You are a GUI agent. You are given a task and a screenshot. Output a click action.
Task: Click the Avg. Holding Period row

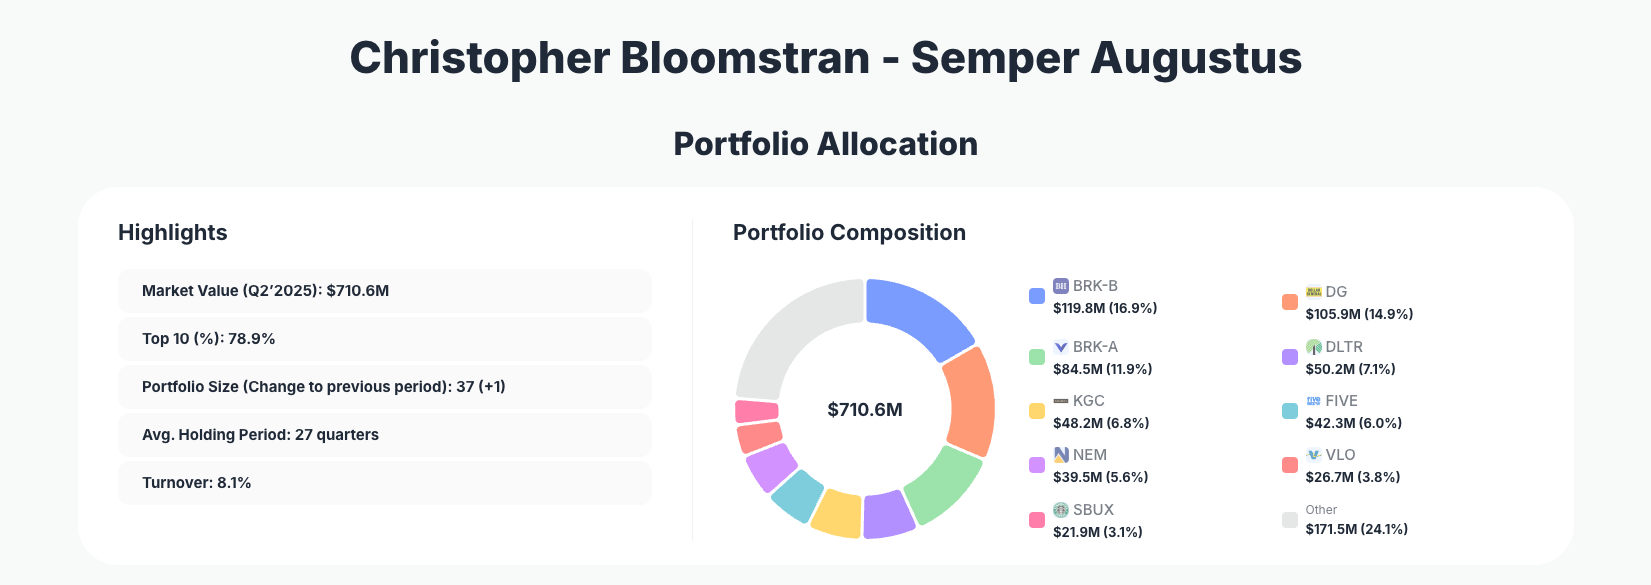click(x=384, y=435)
